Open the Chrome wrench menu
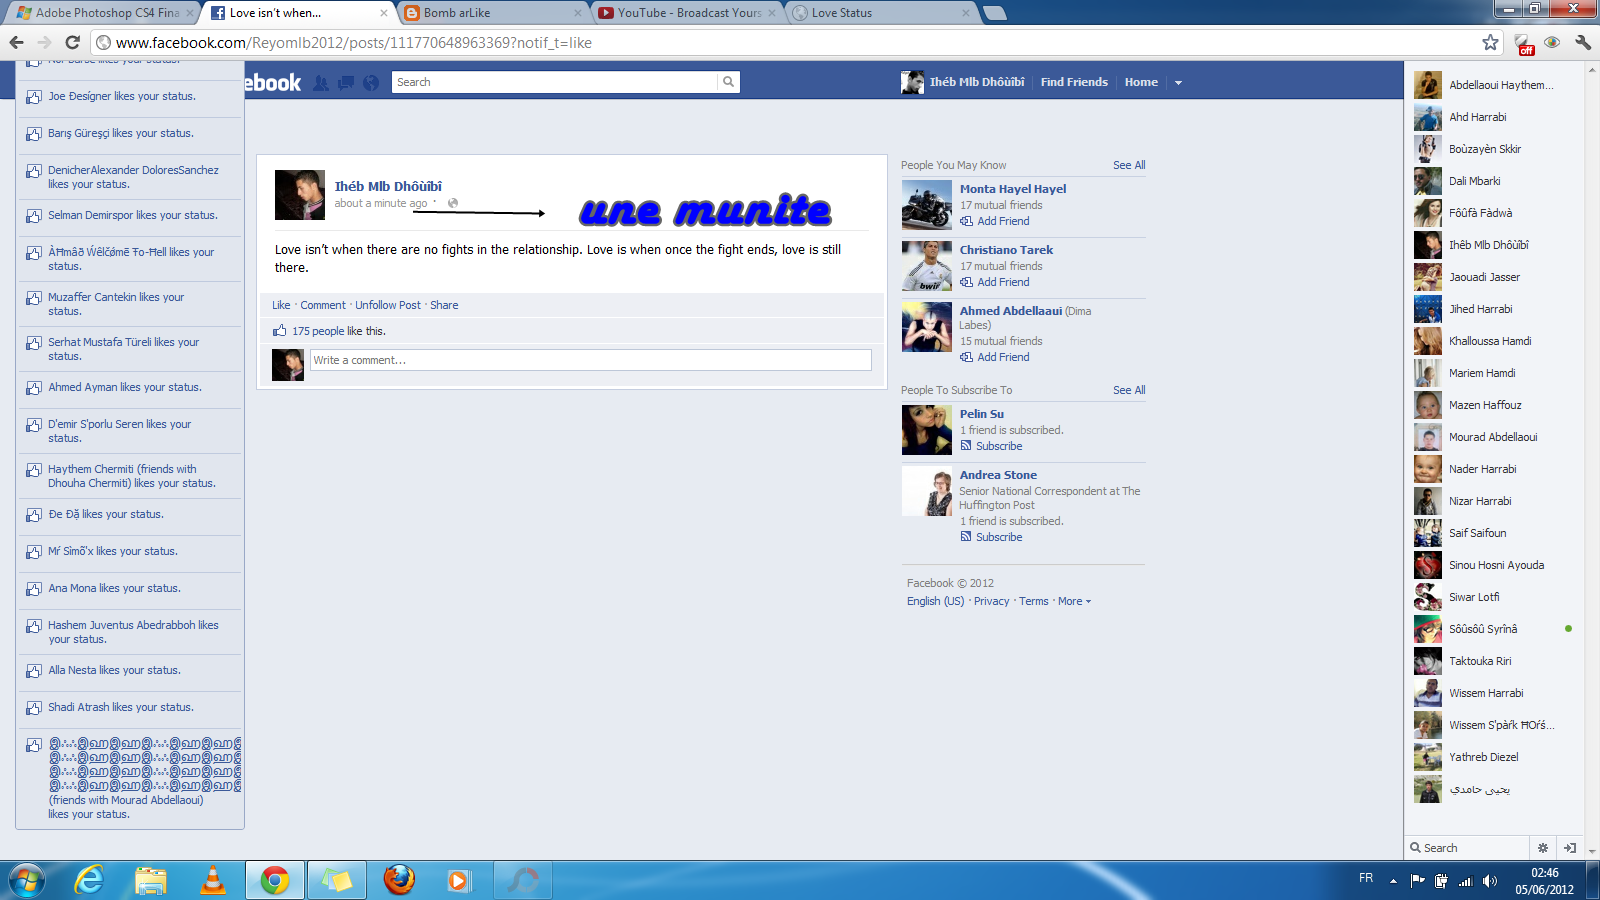1600x900 pixels. click(1582, 42)
